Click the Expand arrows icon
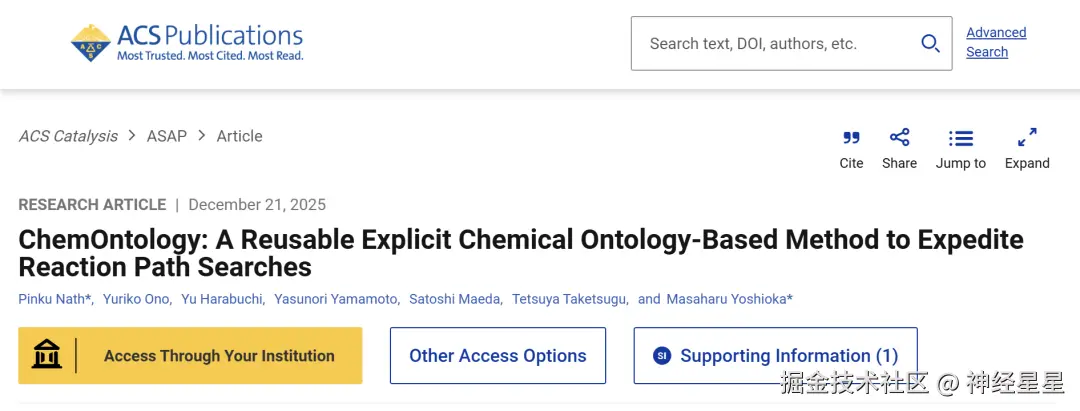Image resolution: width=1080 pixels, height=411 pixels. [x=1027, y=138]
